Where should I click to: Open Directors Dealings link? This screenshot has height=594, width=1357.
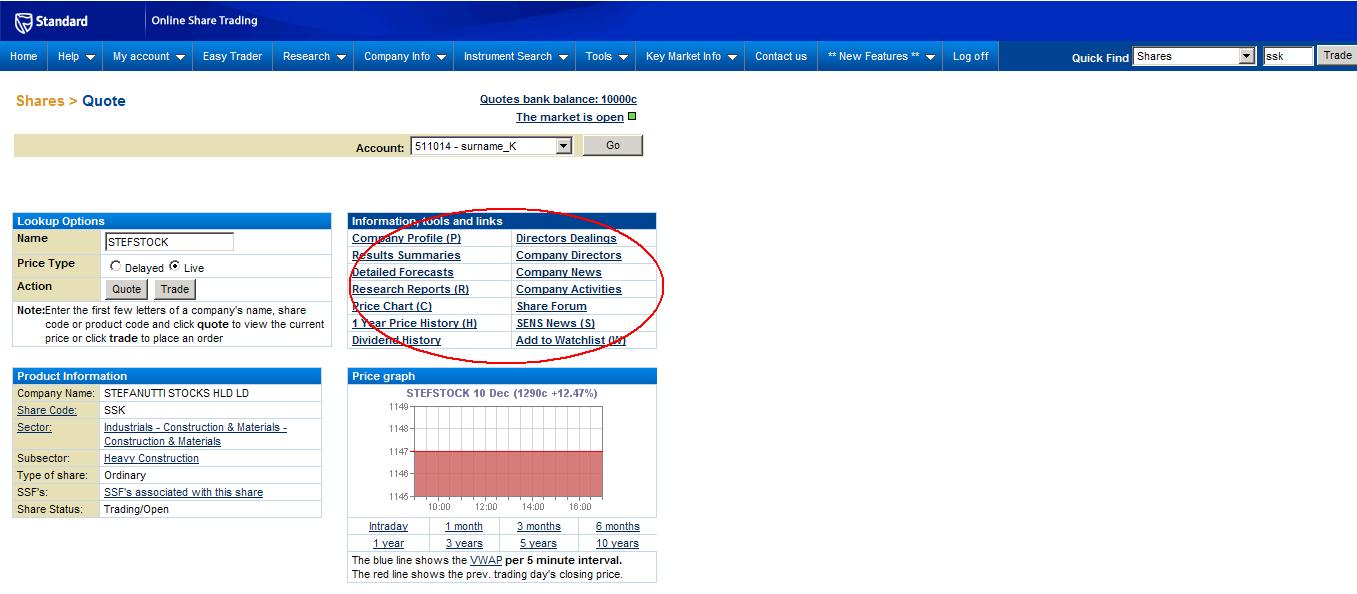tap(566, 238)
